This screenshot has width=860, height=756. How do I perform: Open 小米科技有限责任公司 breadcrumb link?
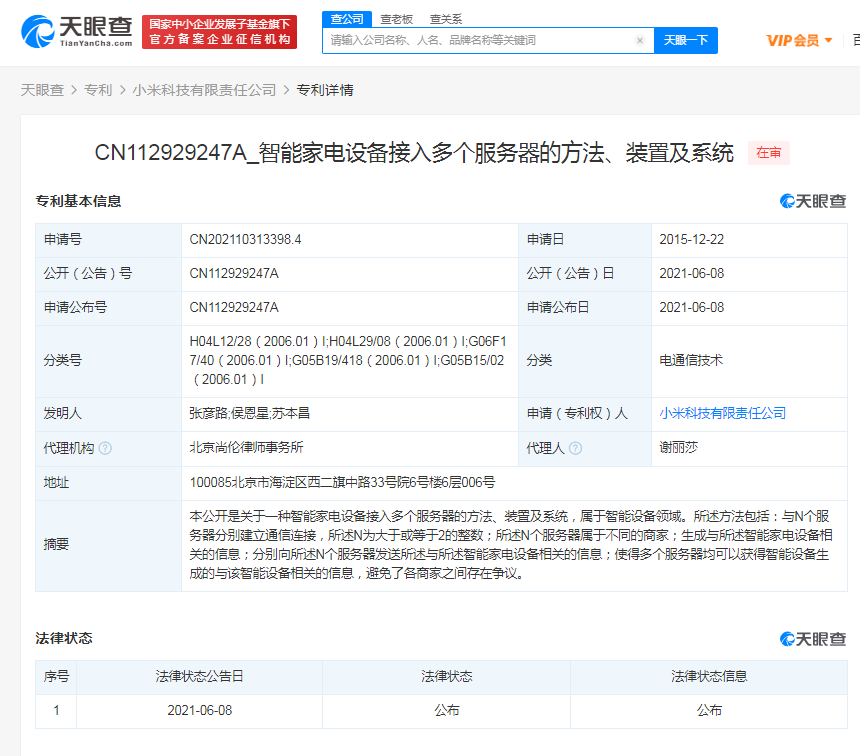click(204, 90)
